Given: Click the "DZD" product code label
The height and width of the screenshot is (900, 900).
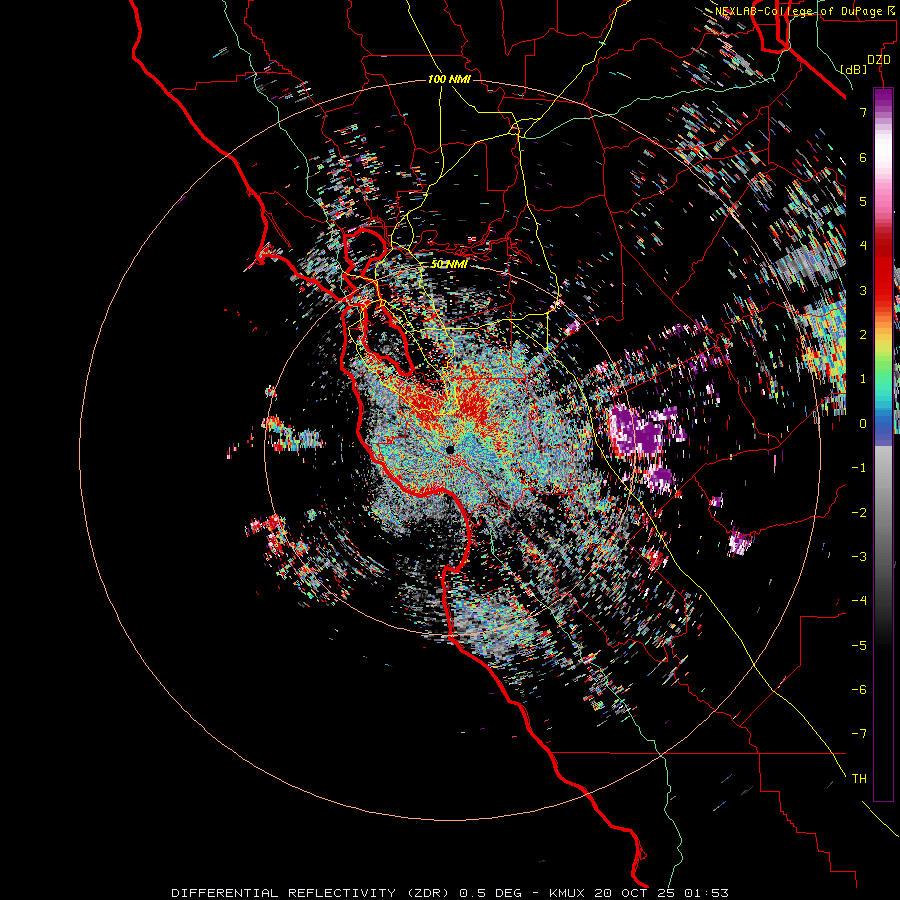Looking at the screenshot, I should [879, 60].
